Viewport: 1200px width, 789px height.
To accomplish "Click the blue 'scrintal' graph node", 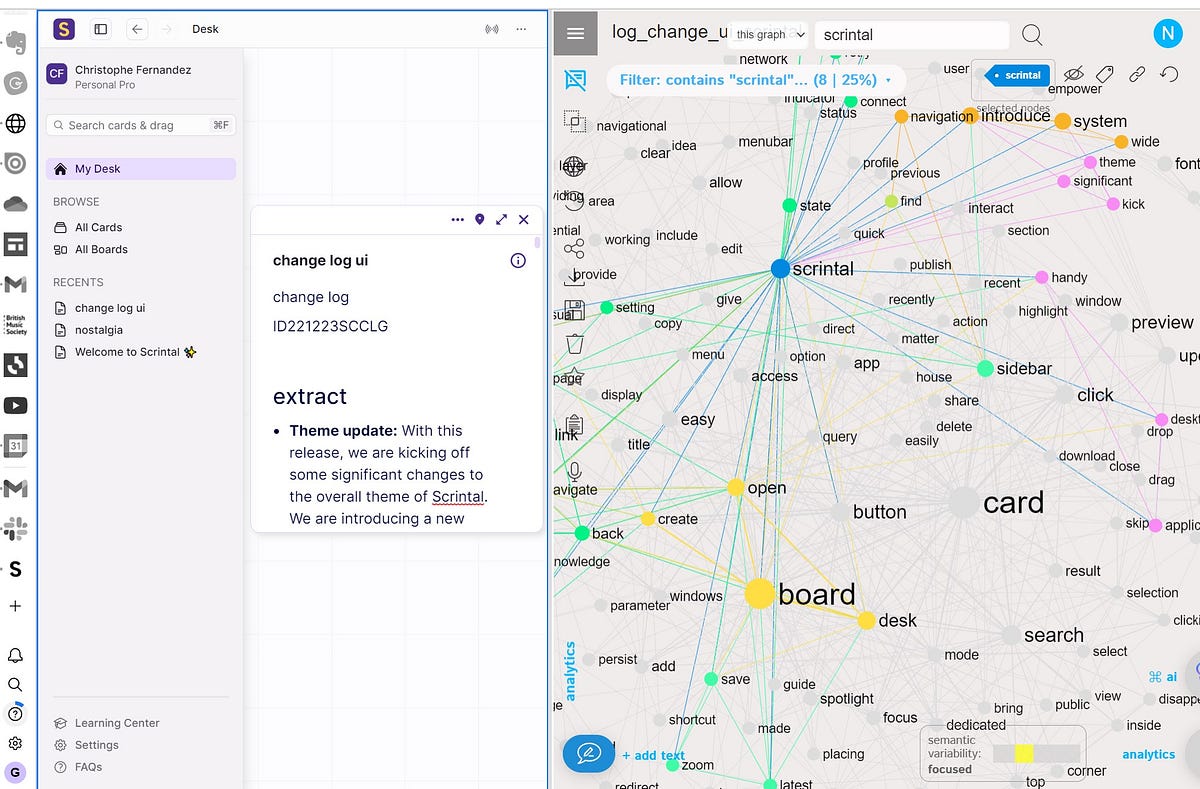I will pos(781,268).
